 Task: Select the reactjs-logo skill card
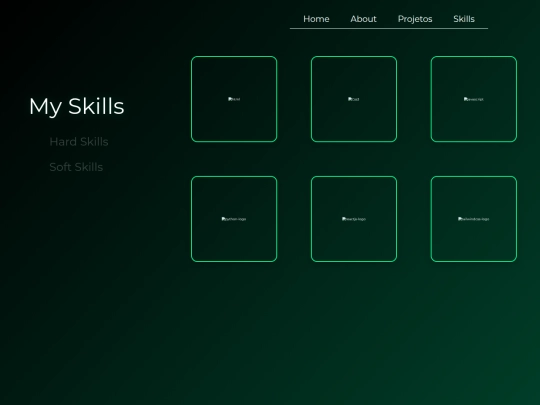pos(354,219)
